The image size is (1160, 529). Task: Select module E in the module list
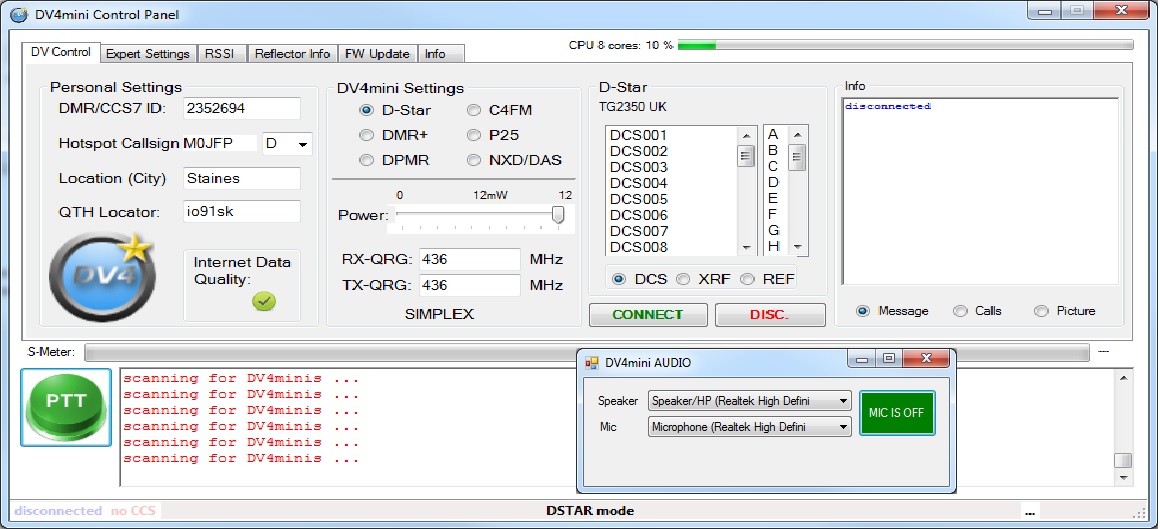773,198
